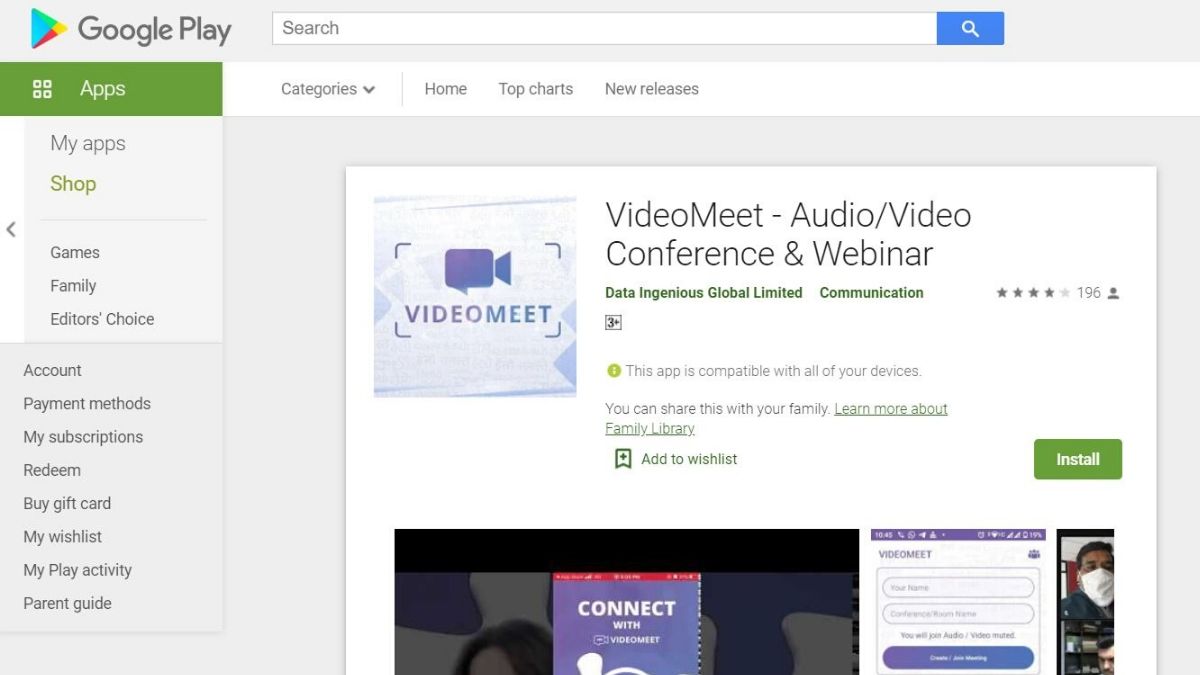Screen dimensions: 1200x675
Task: Click inside the Search input field
Action: click(604, 29)
